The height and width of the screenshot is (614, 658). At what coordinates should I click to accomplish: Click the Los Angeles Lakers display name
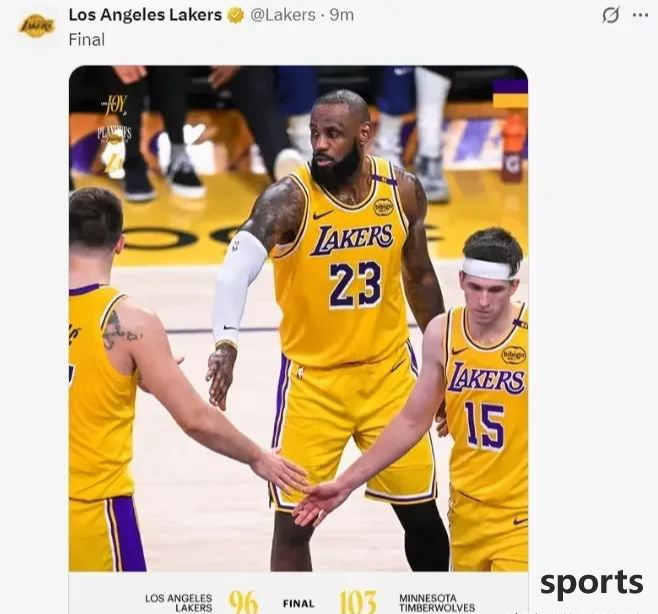(x=145, y=15)
